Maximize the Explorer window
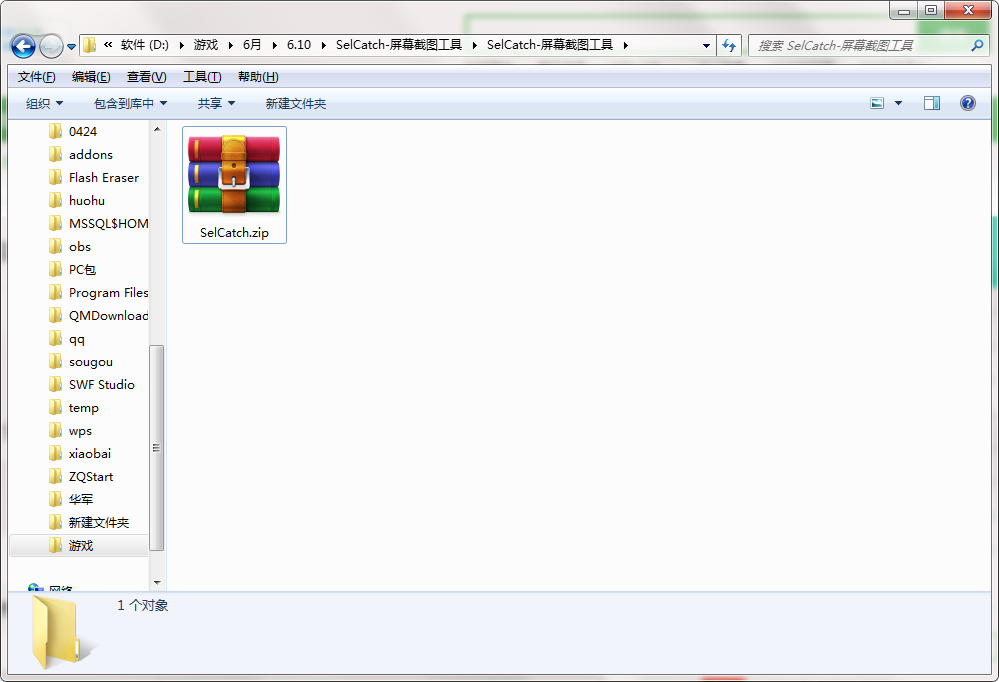Viewport: 999px width, 682px height. coord(931,10)
